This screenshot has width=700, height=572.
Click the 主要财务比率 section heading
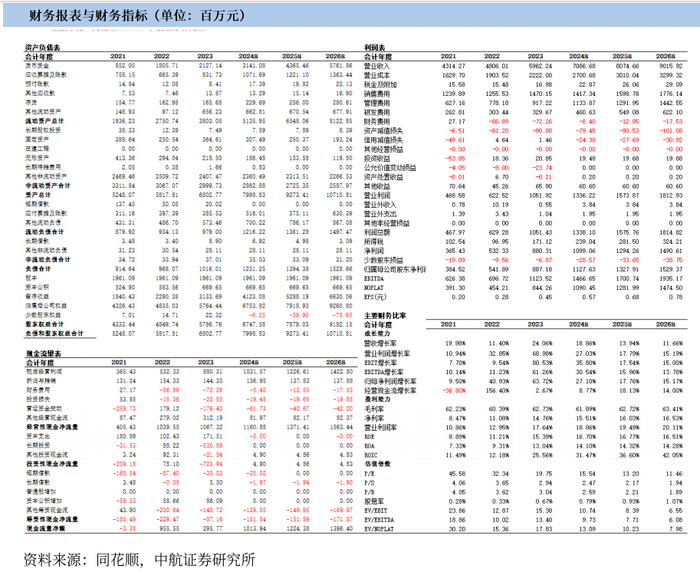click(x=385, y=315)
